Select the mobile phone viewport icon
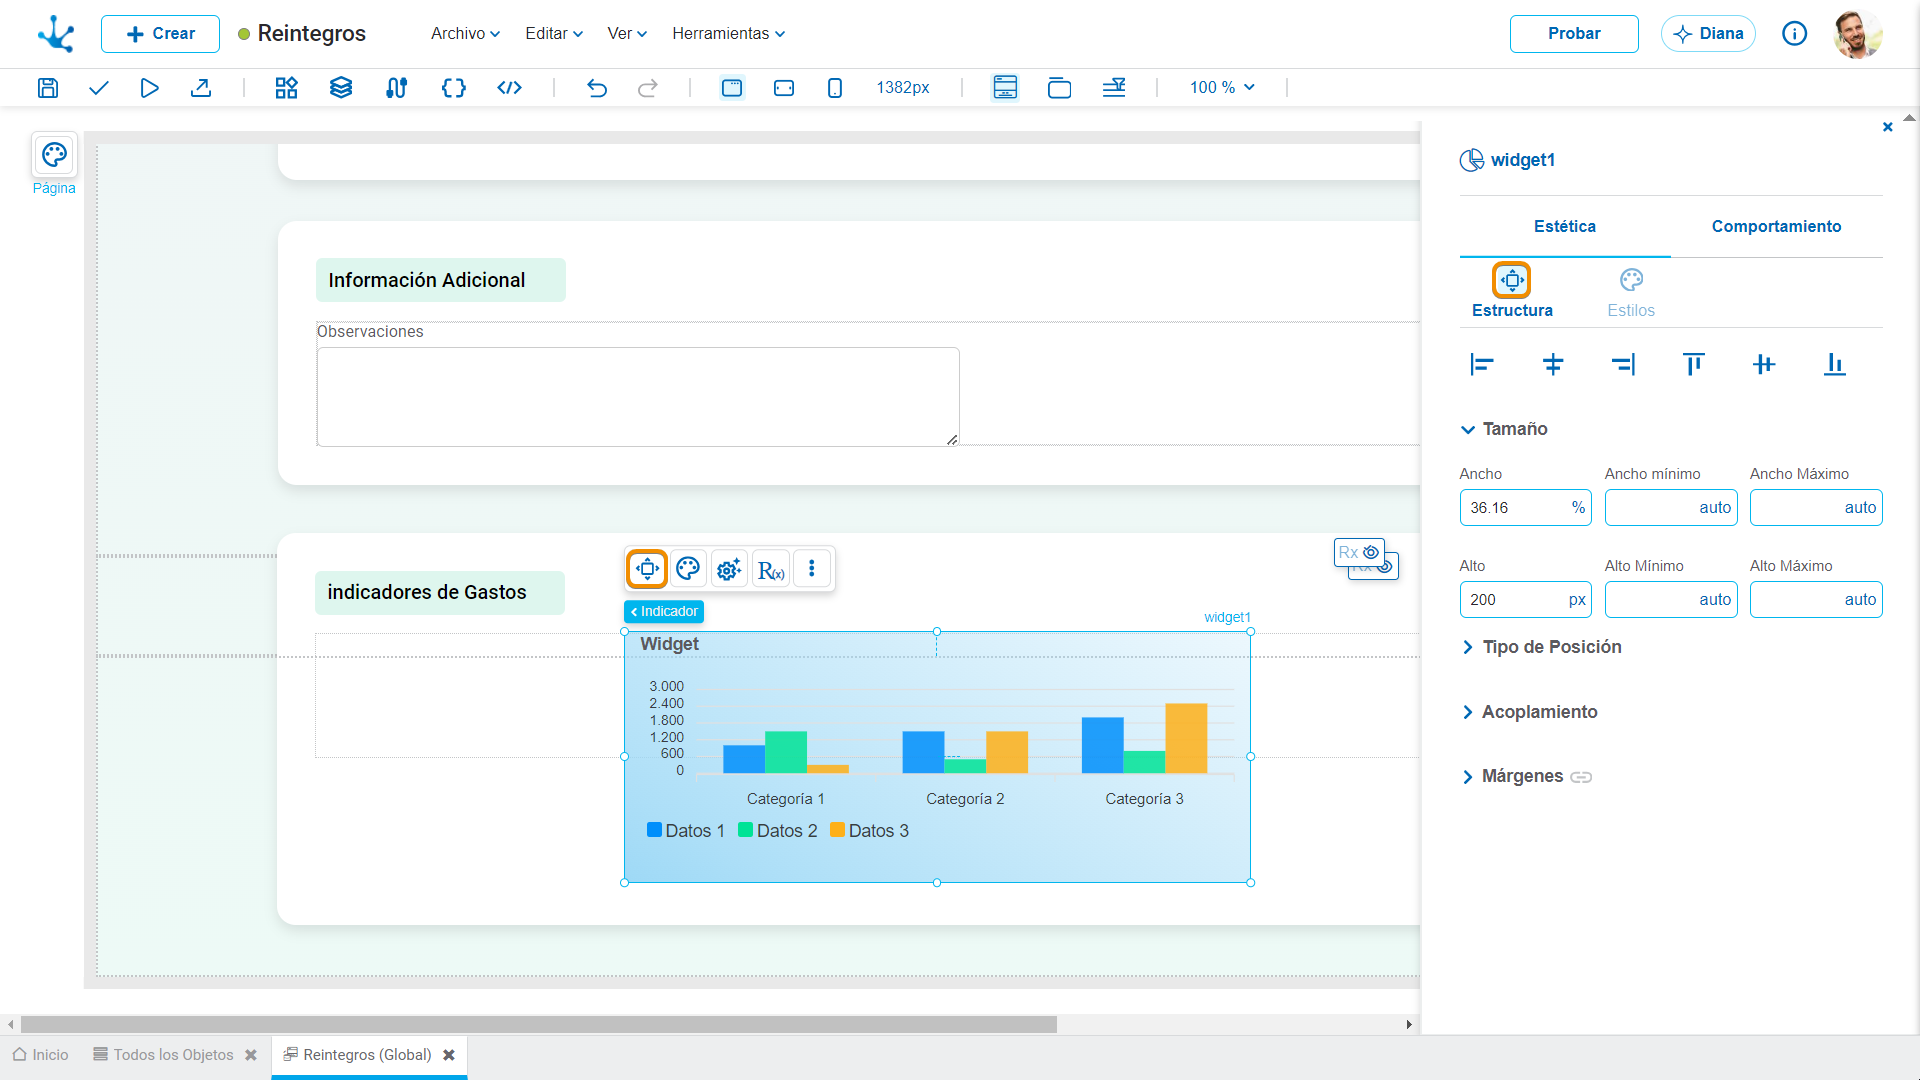 tap(835, 88)
